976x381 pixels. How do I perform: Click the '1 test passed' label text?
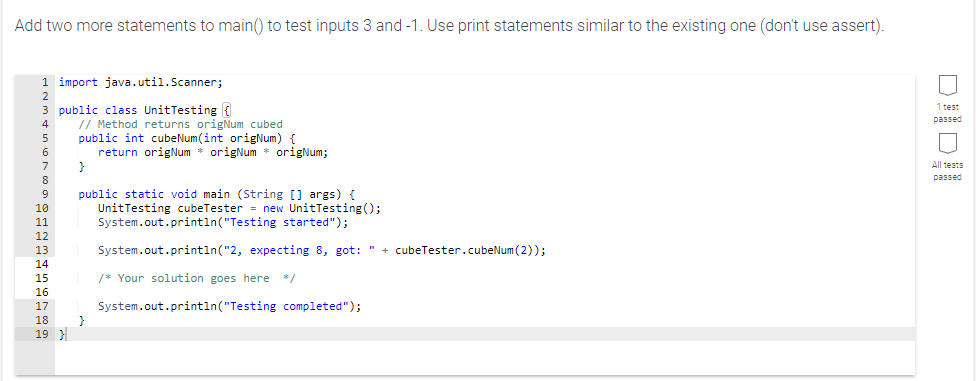(x=947, y=113)
